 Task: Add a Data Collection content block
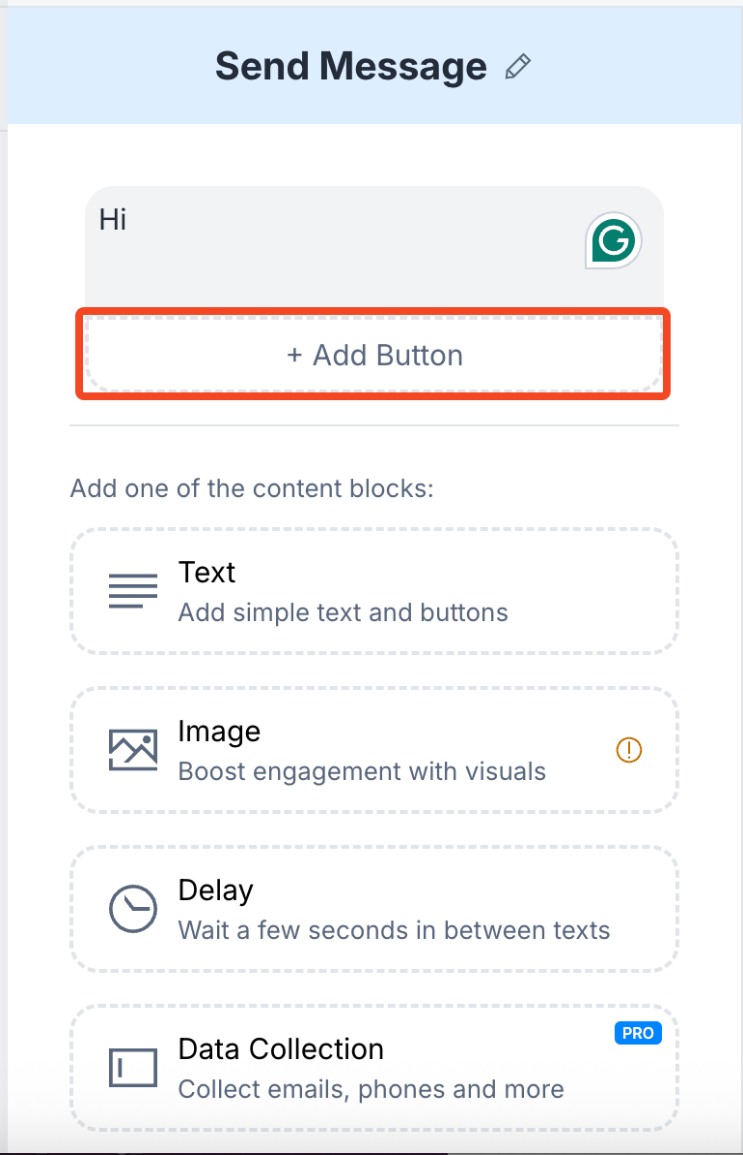coord(373,1068)
